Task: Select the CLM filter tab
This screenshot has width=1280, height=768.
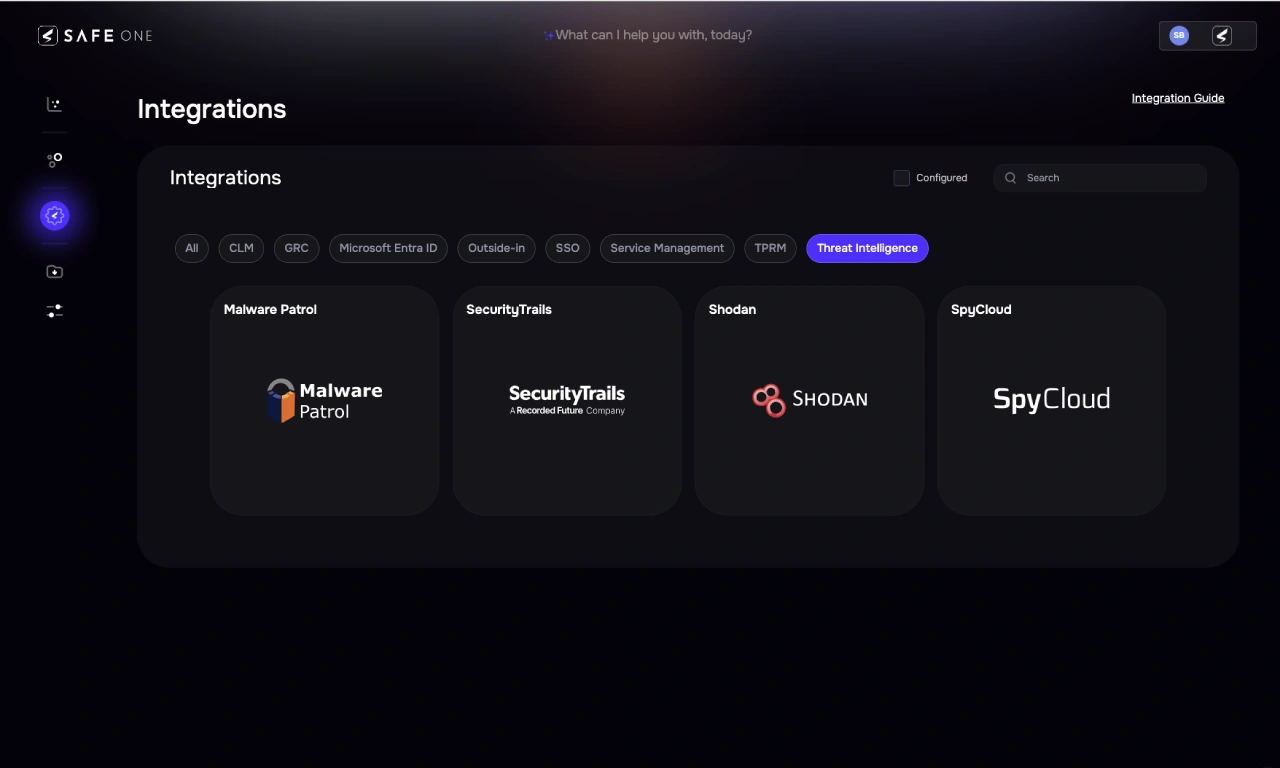Action: [241, 248]
